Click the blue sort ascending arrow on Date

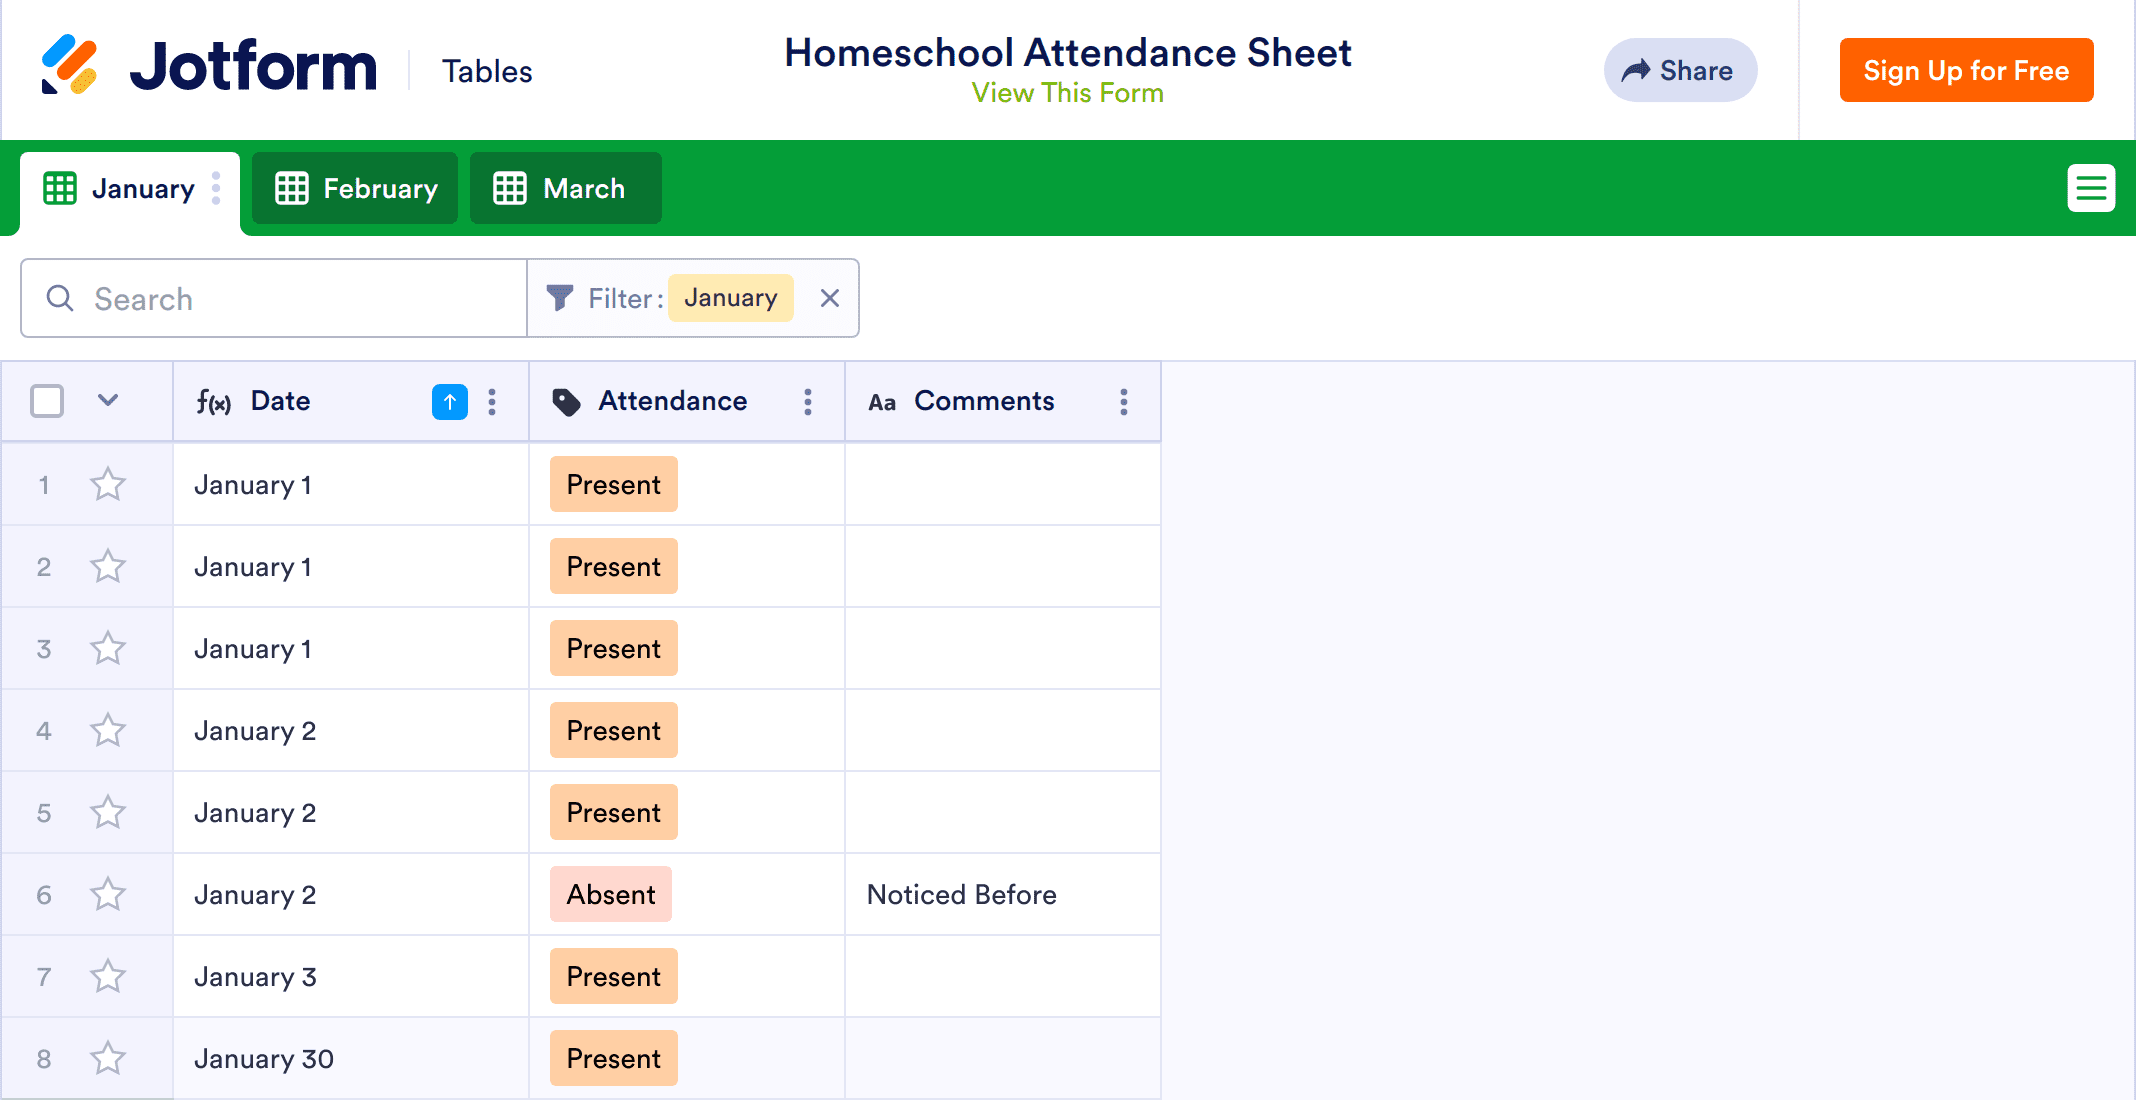450,402
